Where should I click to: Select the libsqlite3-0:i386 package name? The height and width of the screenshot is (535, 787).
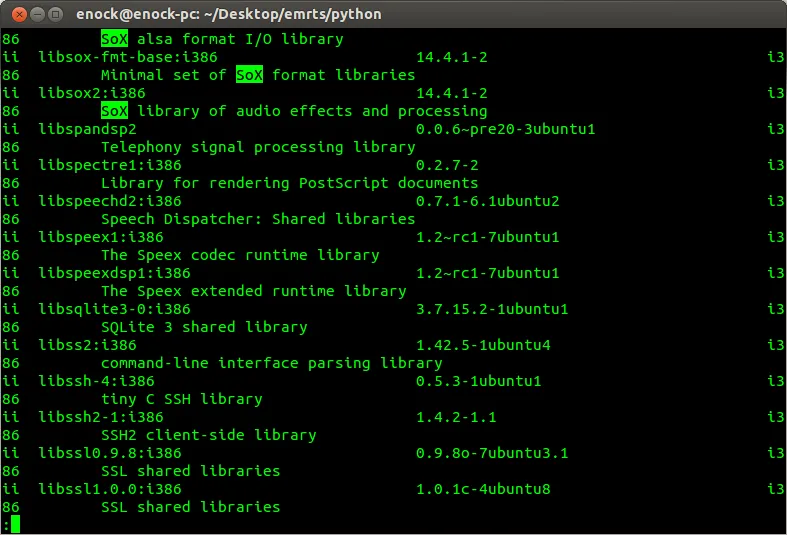point(114,309)
